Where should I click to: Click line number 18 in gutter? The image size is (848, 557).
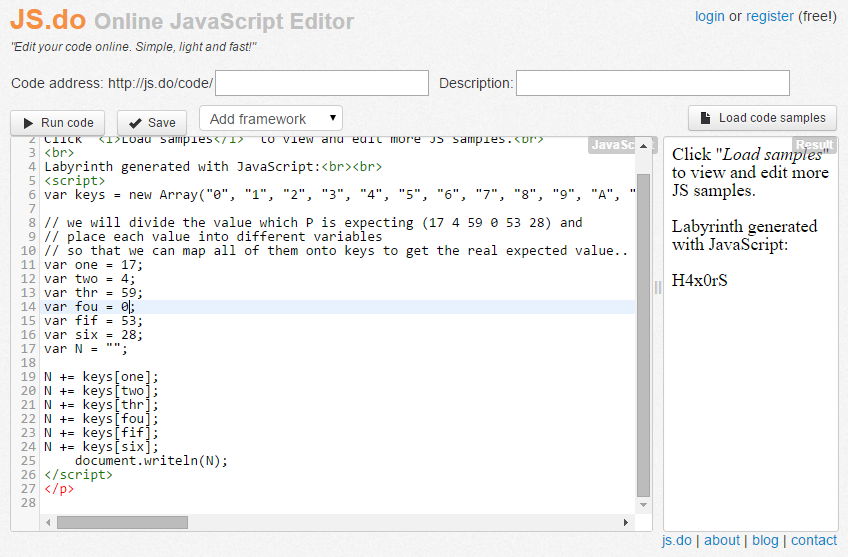pyautogui.click(x=28, y=363)
